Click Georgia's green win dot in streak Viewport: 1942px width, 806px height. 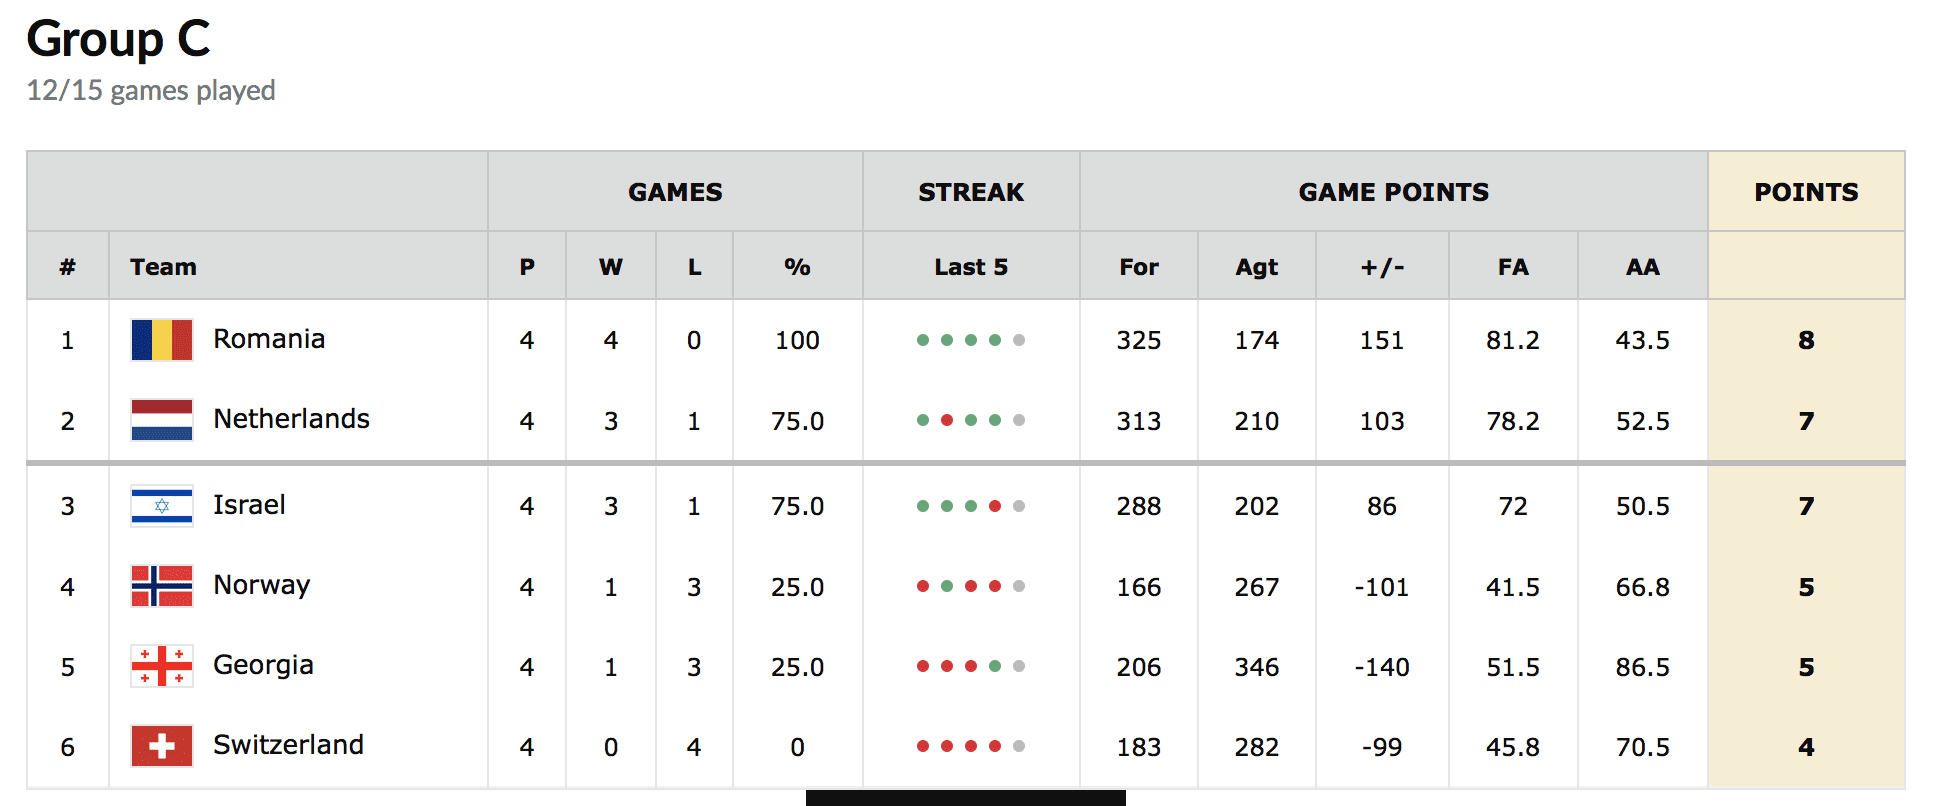(995, 666)
